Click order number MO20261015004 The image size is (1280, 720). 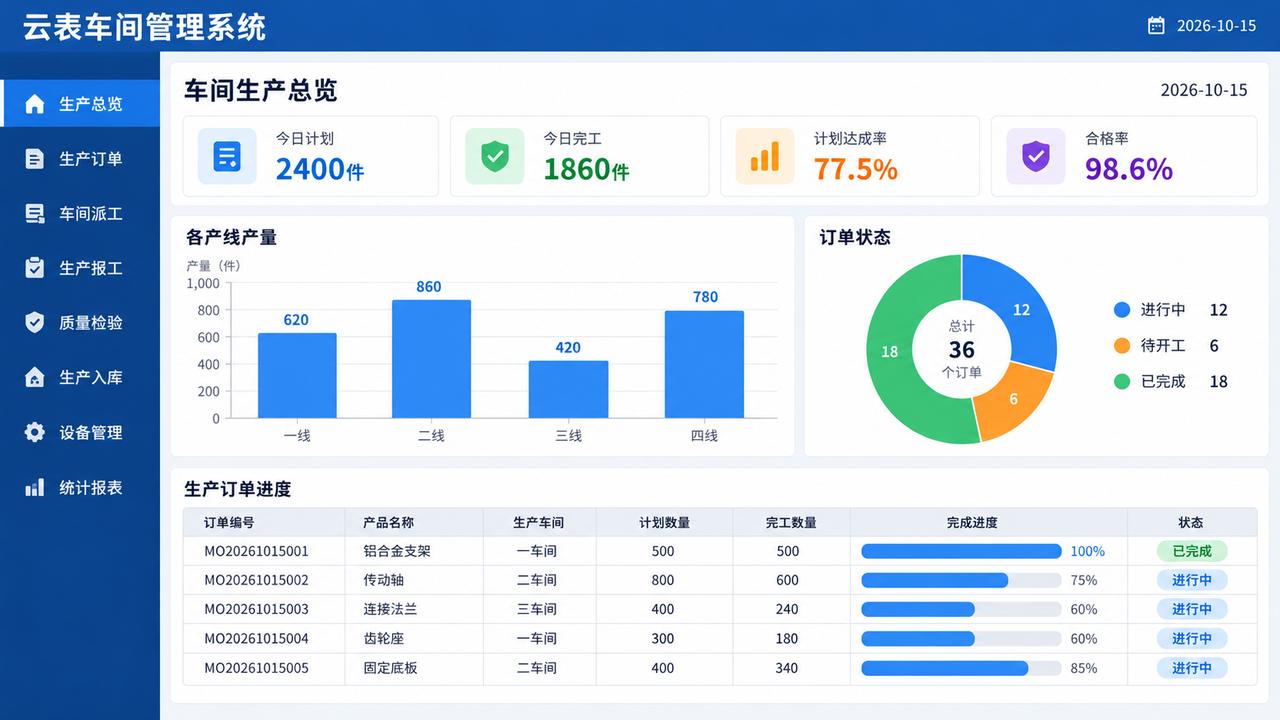[256, 638]
